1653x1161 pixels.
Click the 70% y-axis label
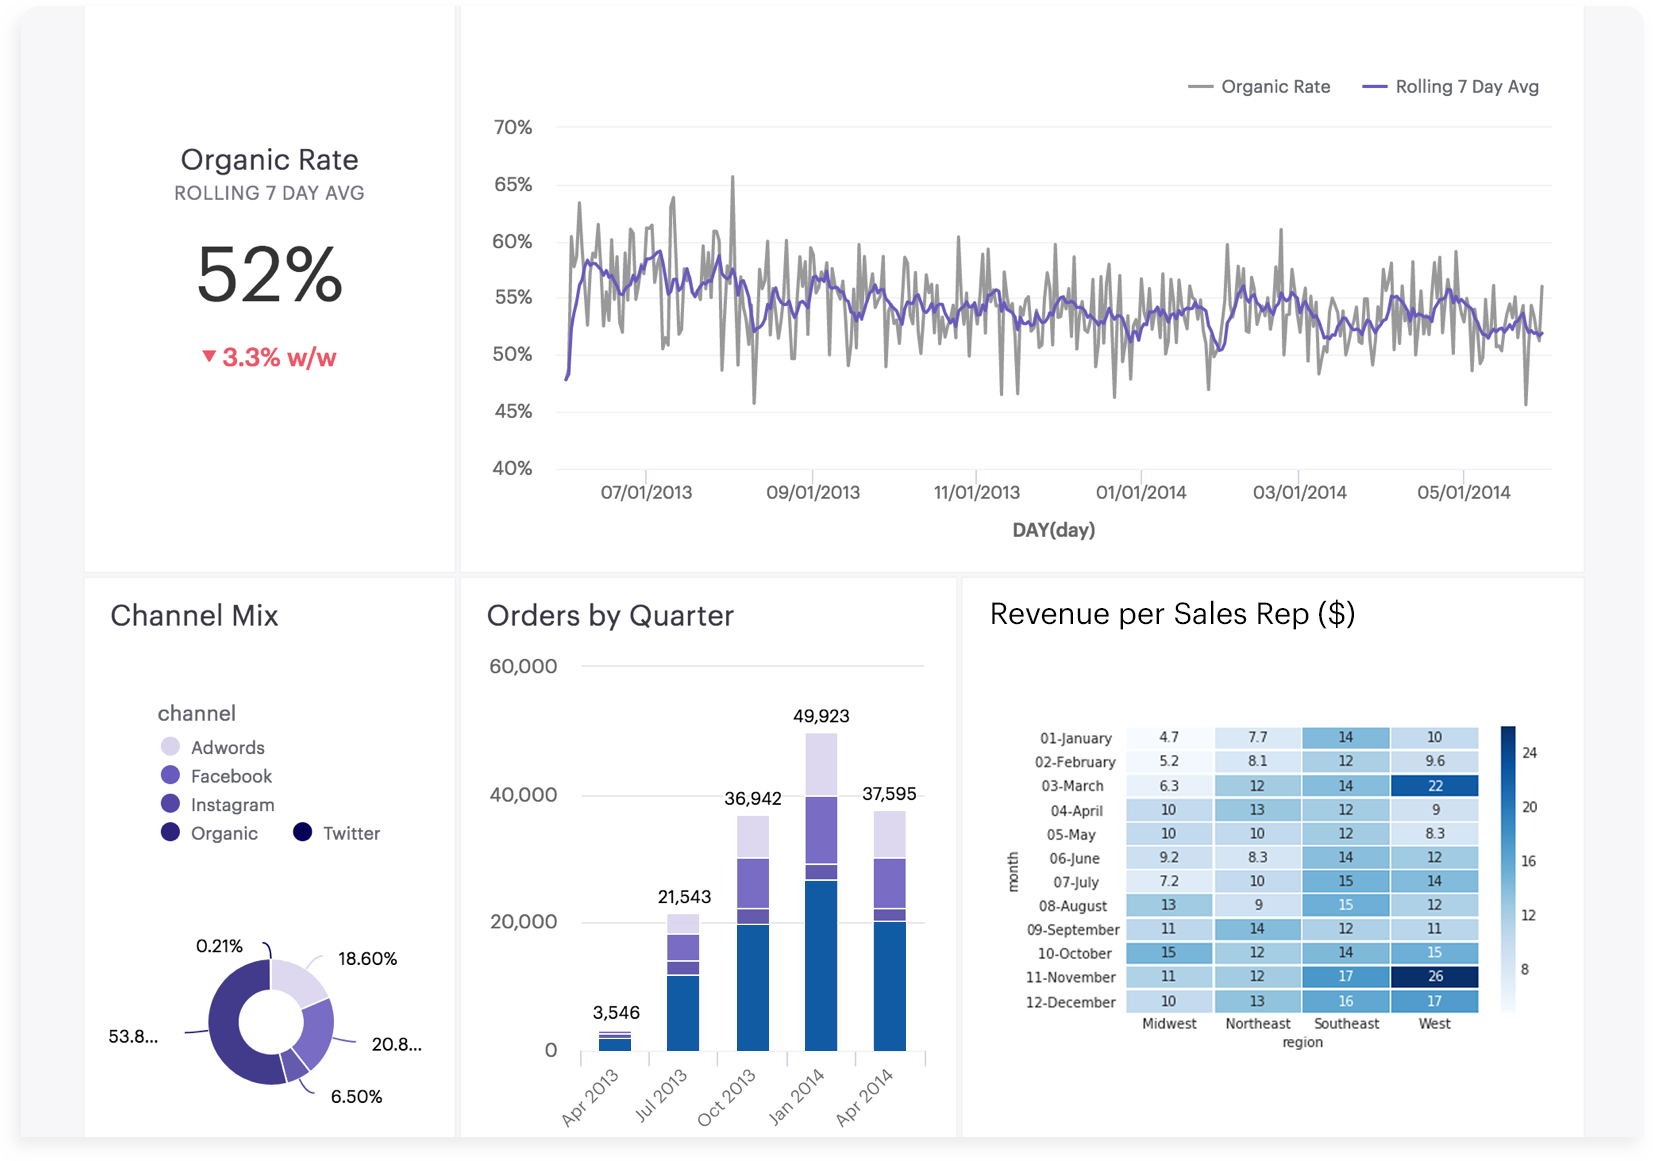tap(513, 128)
